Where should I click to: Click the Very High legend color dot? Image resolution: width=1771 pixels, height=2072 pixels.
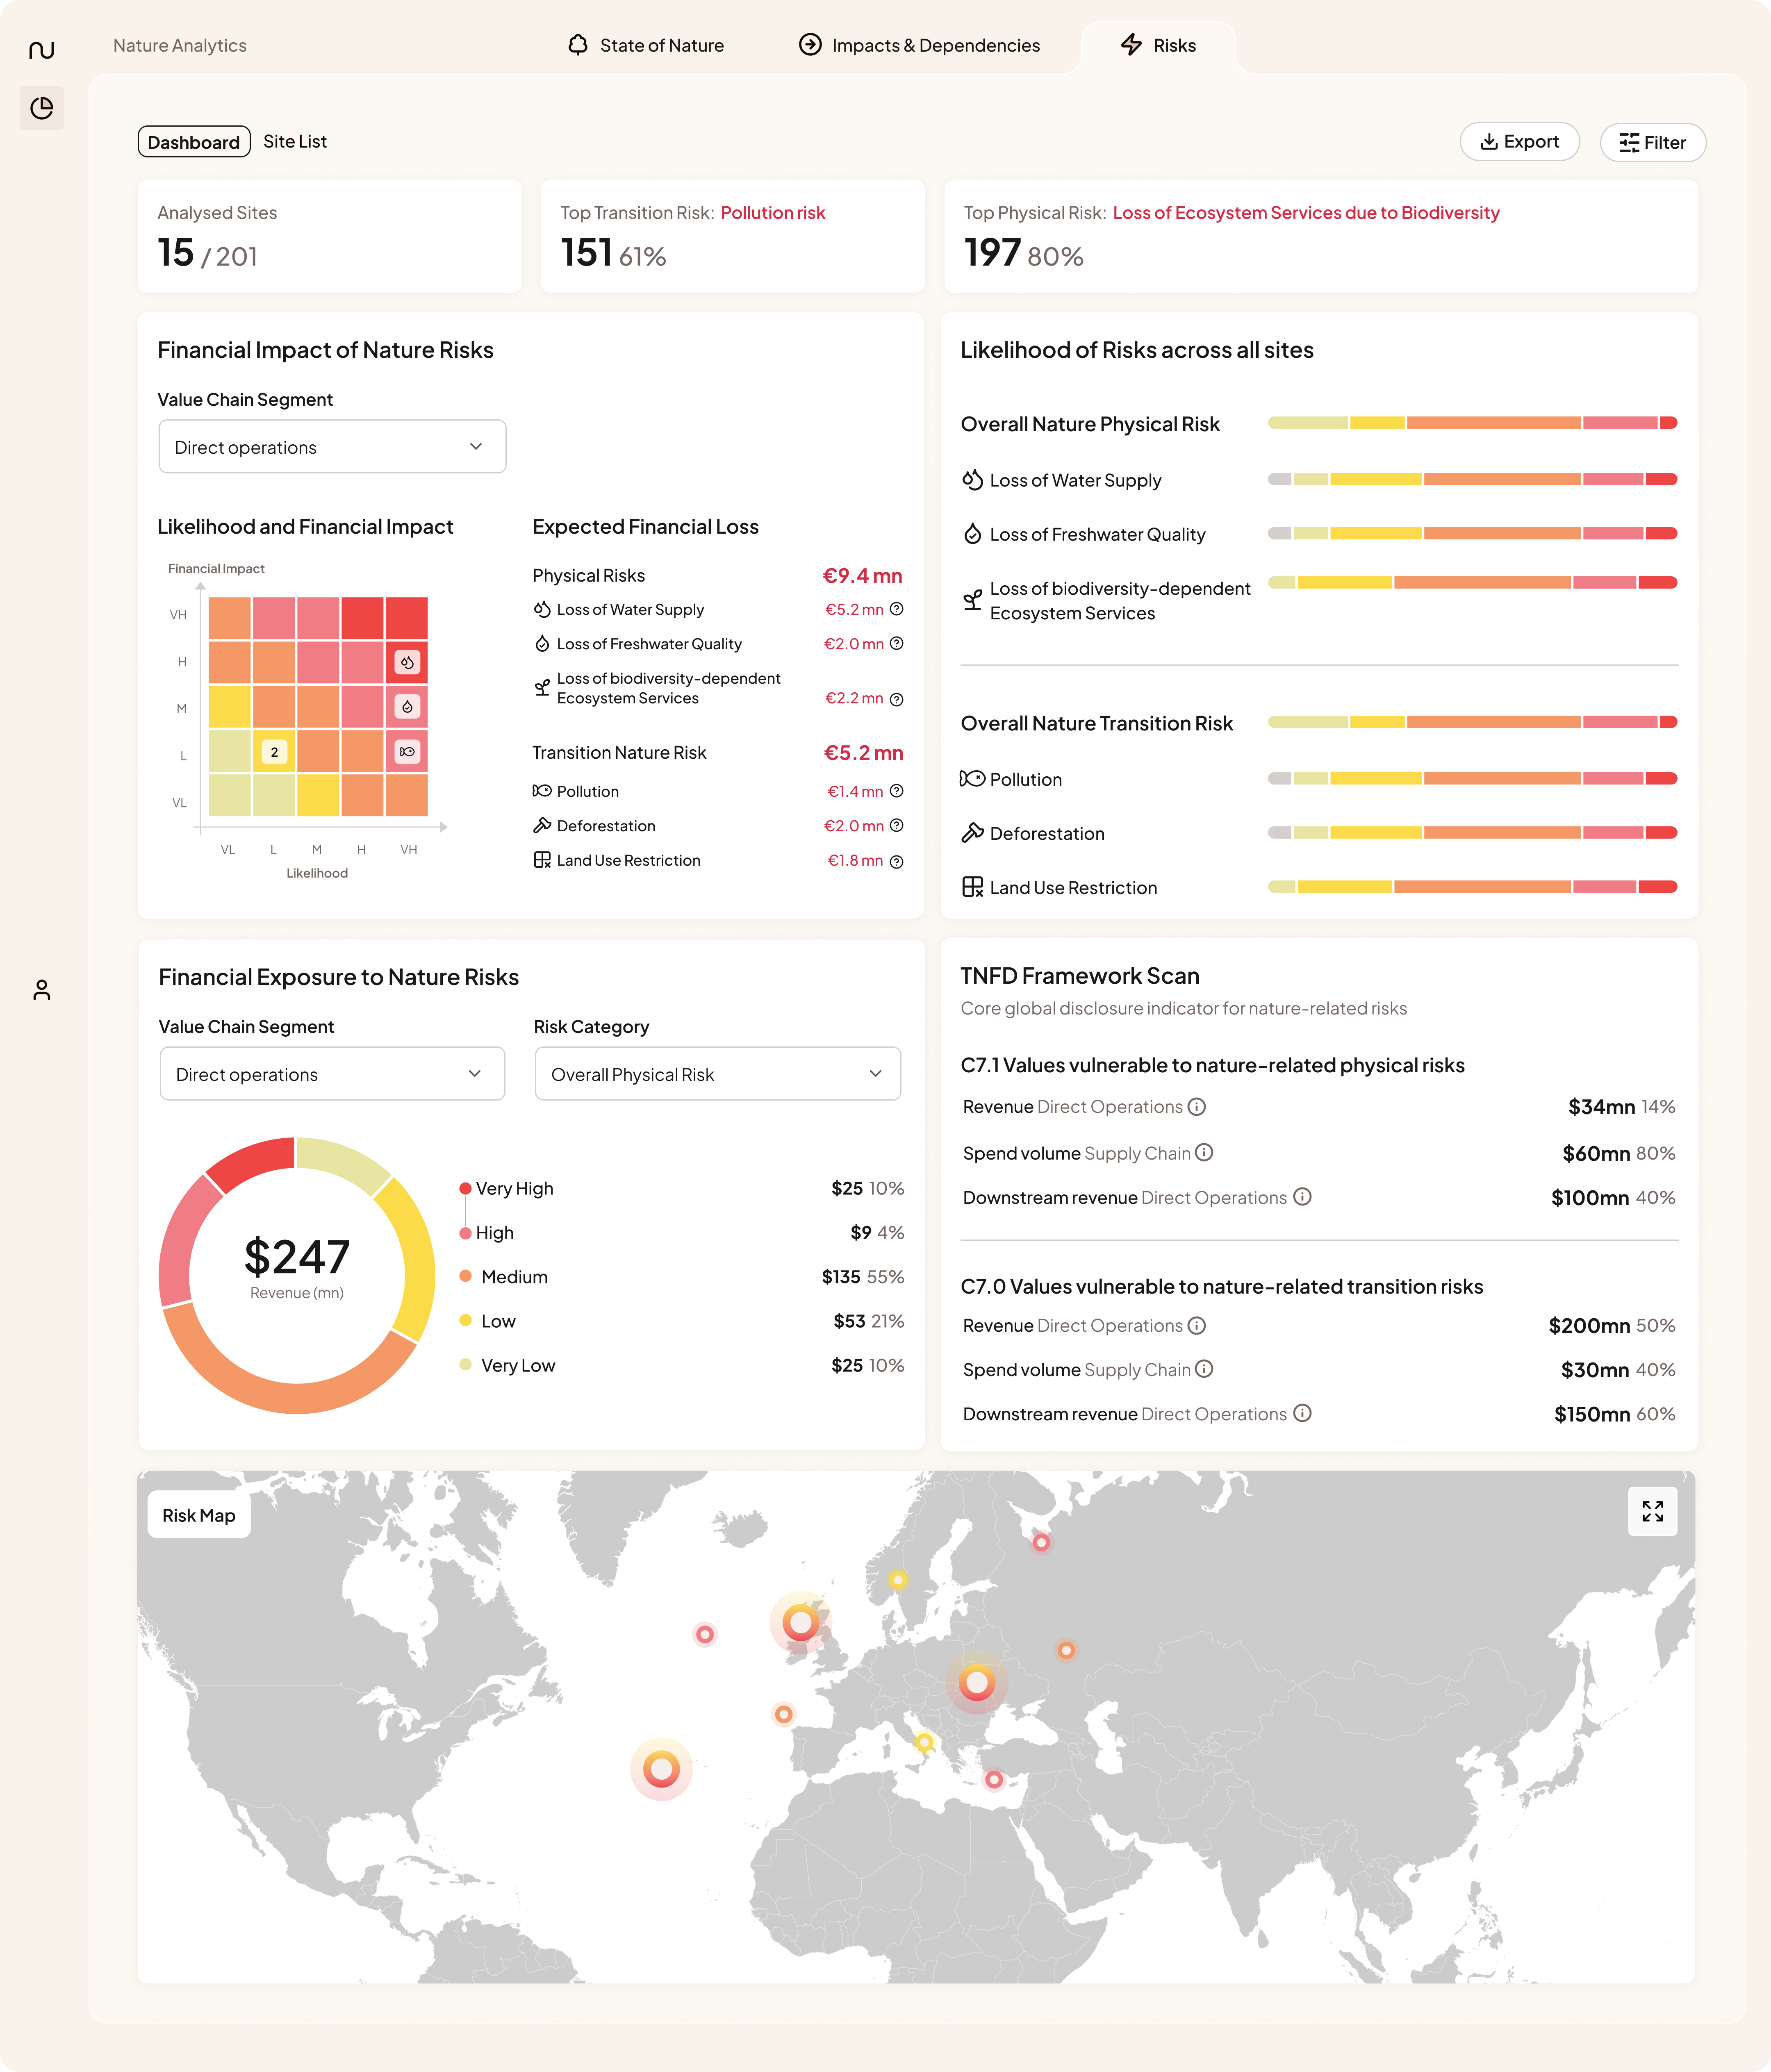[x=465, y=1188]
